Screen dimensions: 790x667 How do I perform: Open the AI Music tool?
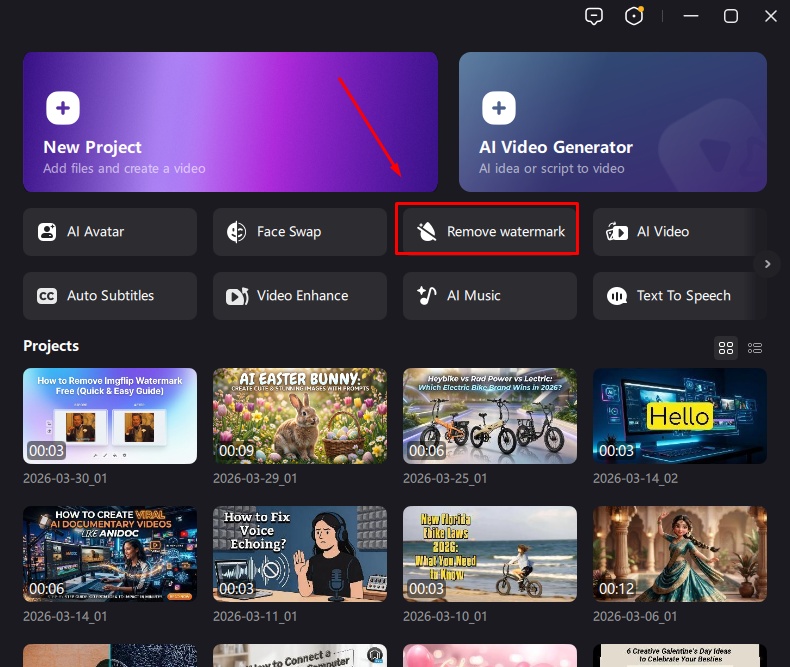[490, 296]
